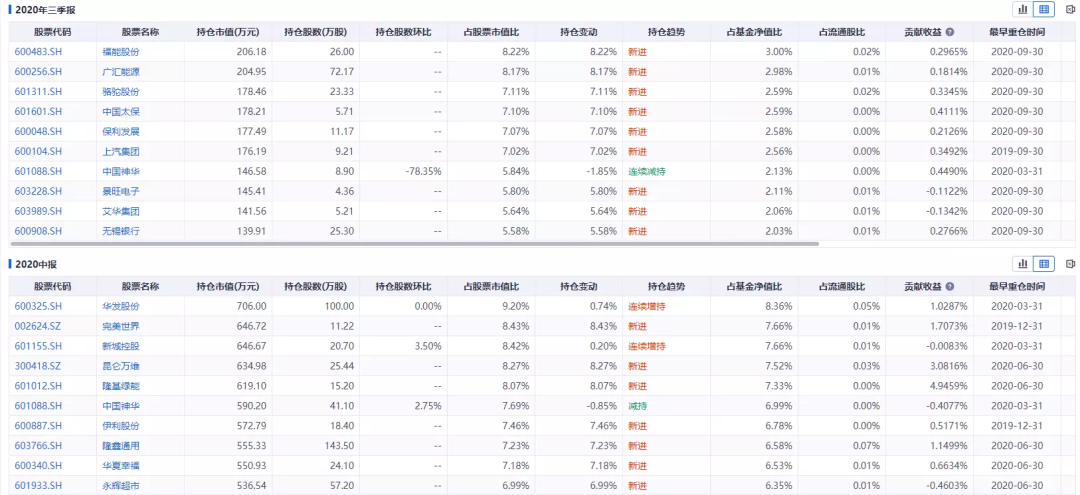The image size is (1080, 495).
Task: Click the horizontal scrollbar under 2020年三季报 table
Action: click(x=414, y=244)
